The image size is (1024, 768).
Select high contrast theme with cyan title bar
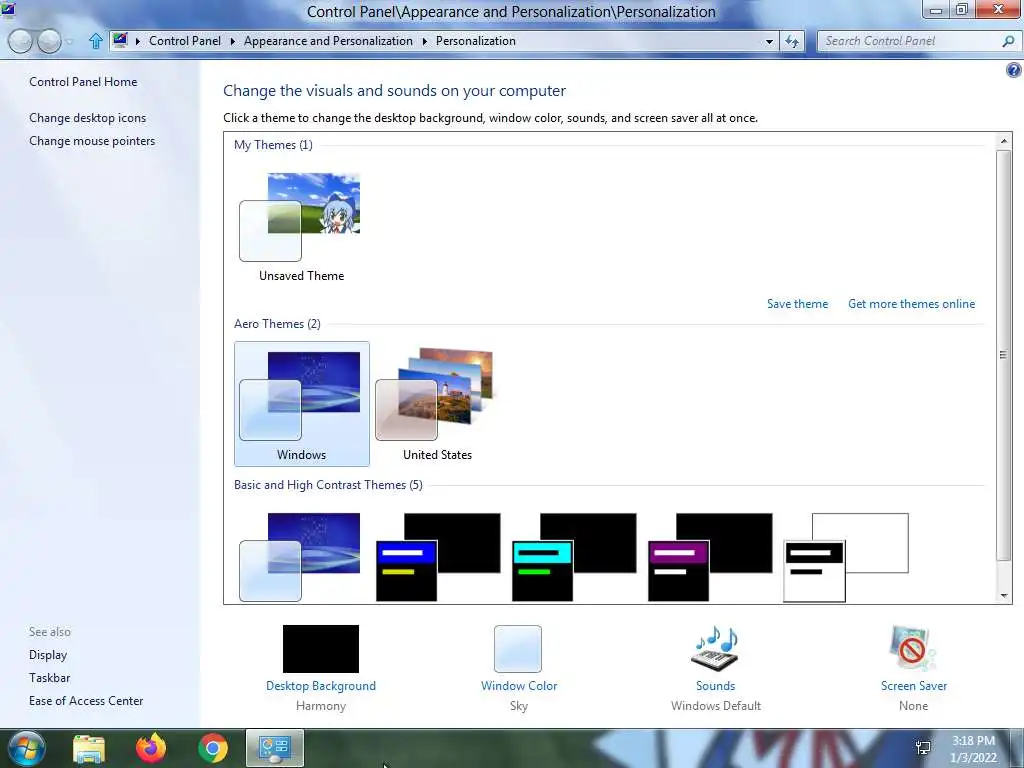click(574, 556)
